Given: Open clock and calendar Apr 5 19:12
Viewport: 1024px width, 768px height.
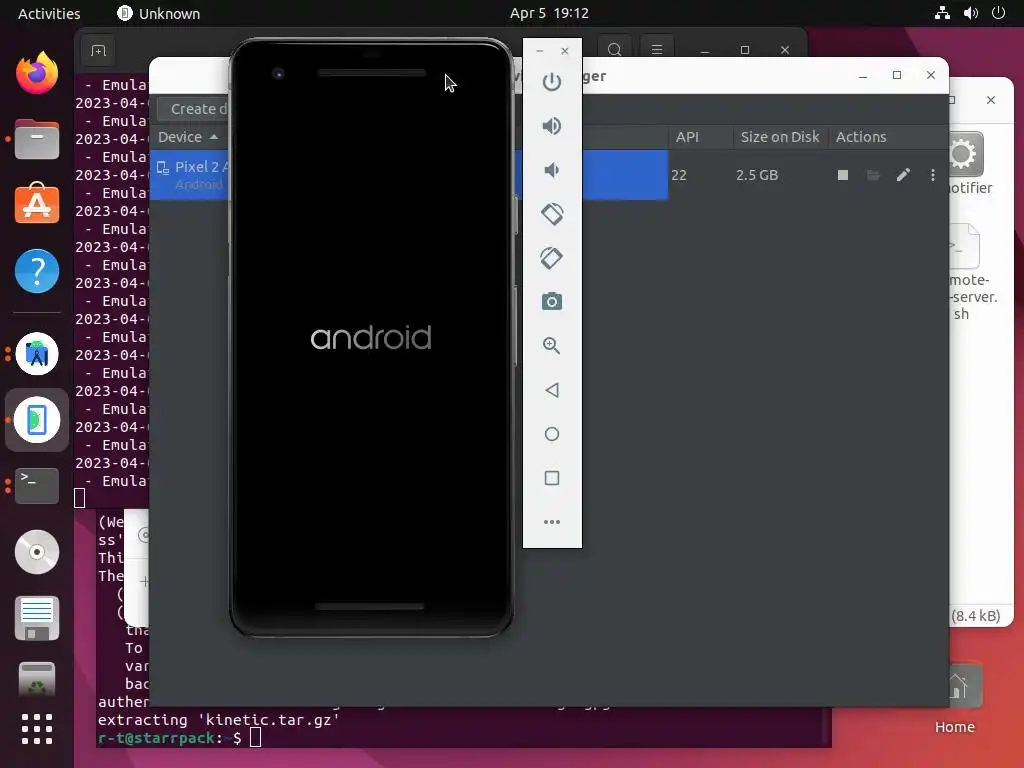Looking at the screenshot, I should click(549, 13).
